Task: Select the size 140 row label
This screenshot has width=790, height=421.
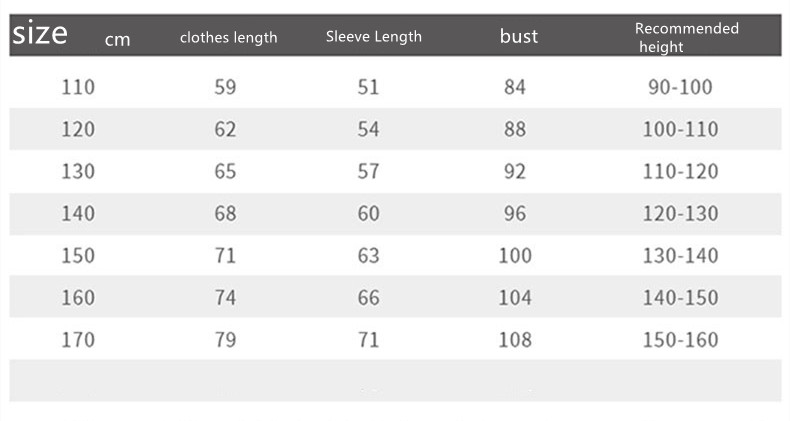Action: click(x=78, y=213)
